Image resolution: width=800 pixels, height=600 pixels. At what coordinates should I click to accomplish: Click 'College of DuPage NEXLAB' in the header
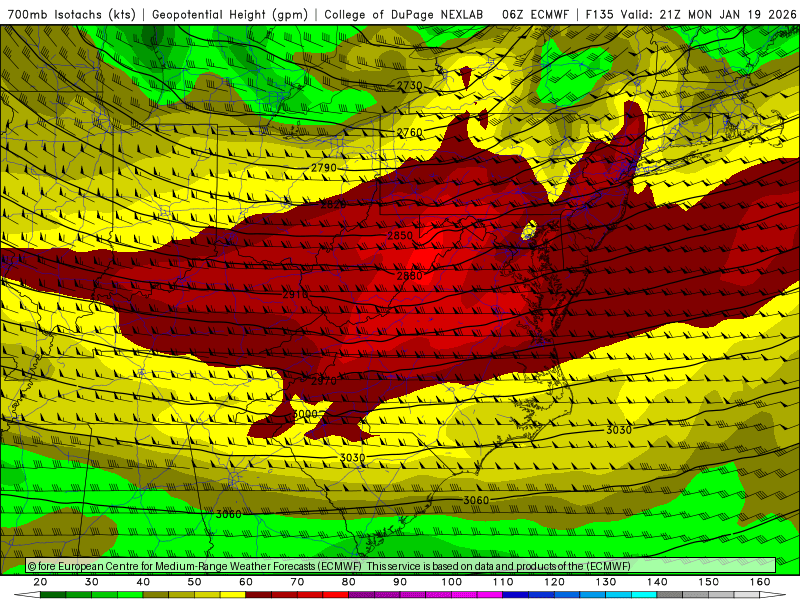[404, 14]
